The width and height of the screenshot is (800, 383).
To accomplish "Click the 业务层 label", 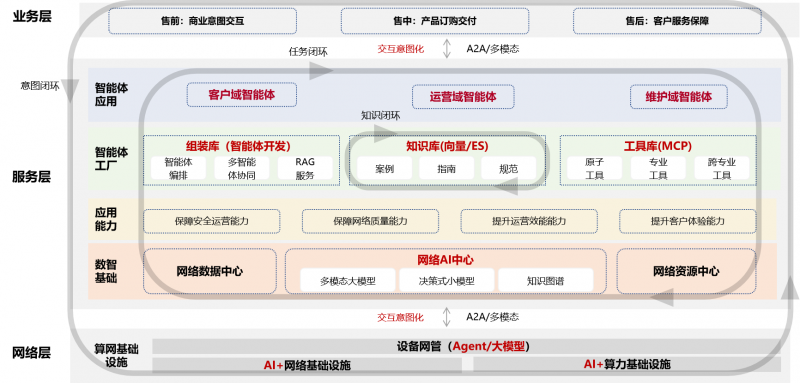I will point(32,16).
